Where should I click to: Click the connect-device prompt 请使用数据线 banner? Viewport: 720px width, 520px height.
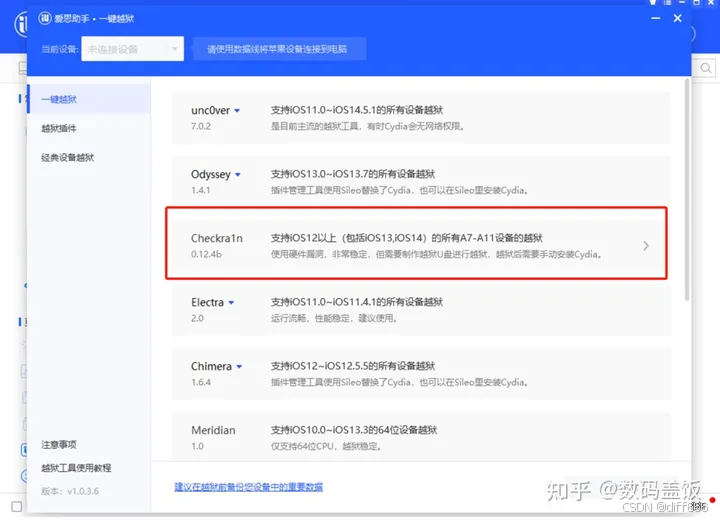point(279,49)
